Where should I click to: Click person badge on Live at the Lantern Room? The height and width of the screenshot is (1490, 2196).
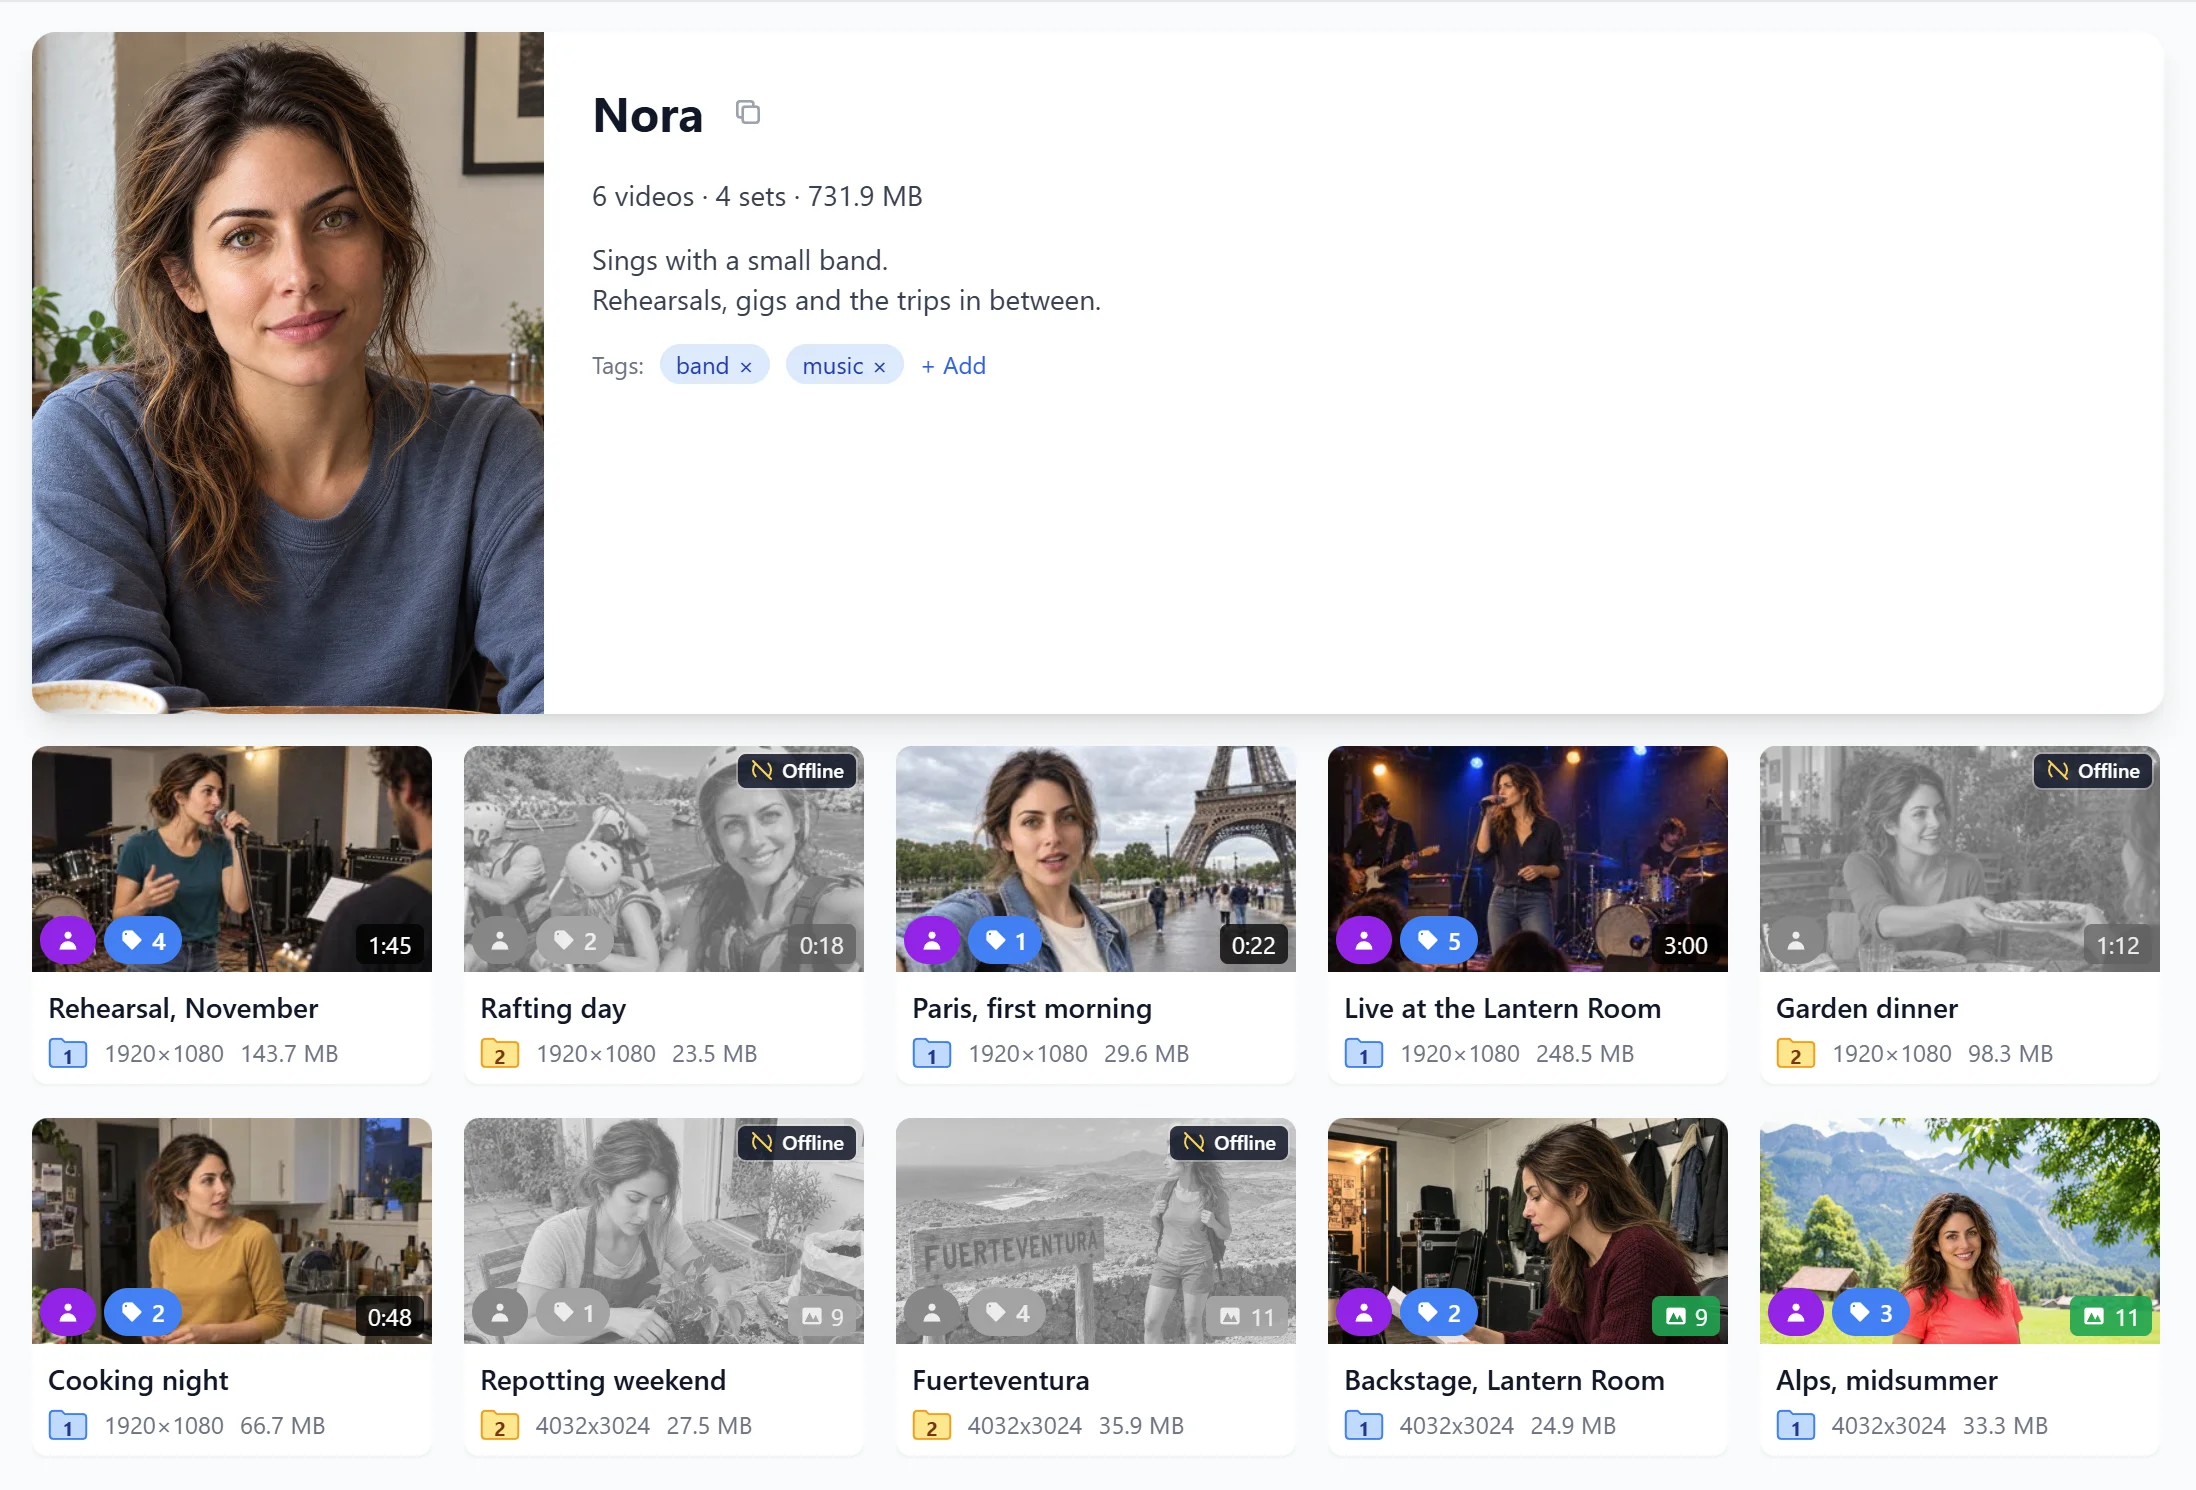[x=1364, y=941]
